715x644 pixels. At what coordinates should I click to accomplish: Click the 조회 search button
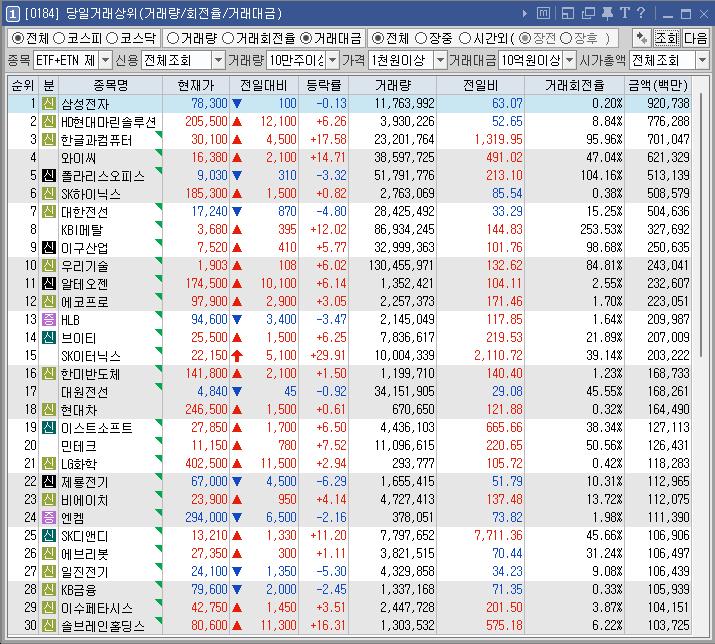click(x=667, y=38)
